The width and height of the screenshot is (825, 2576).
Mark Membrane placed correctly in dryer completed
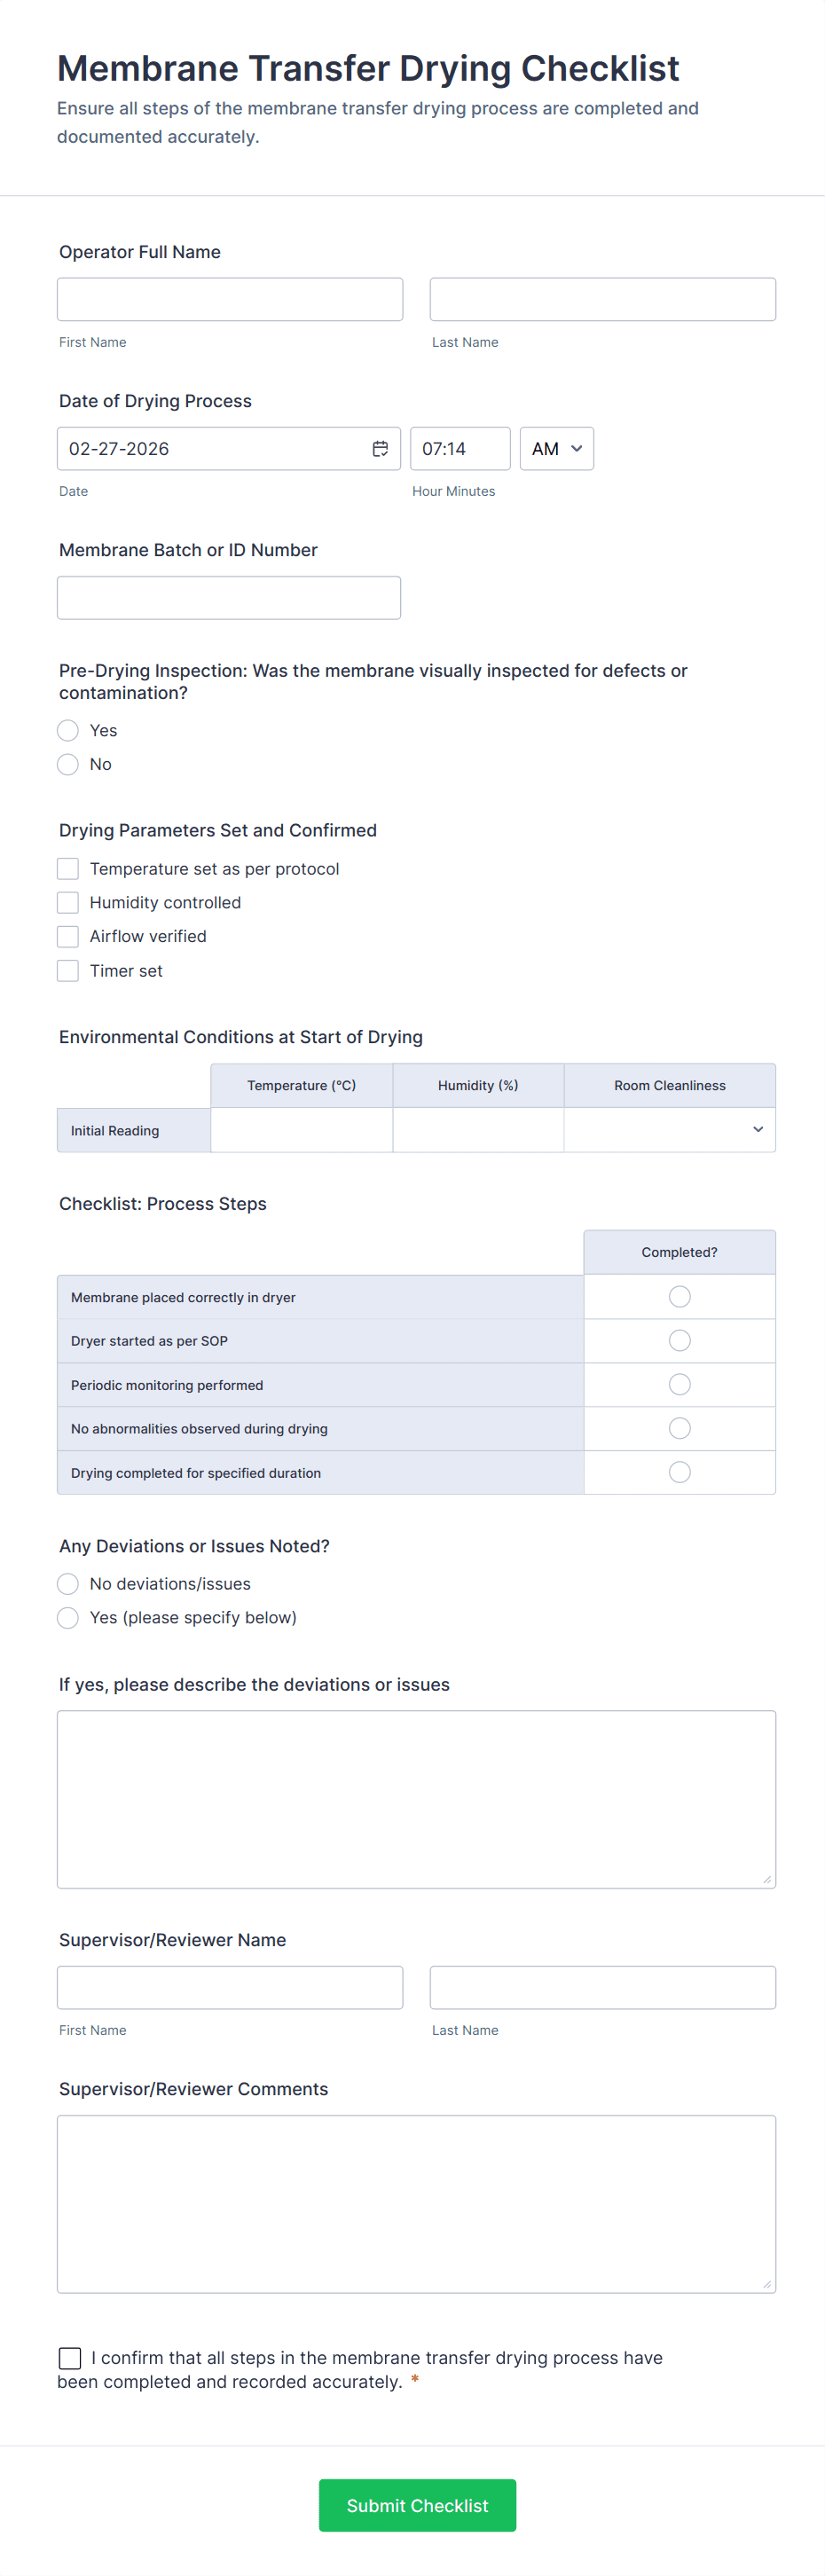tap(679, 1297)
